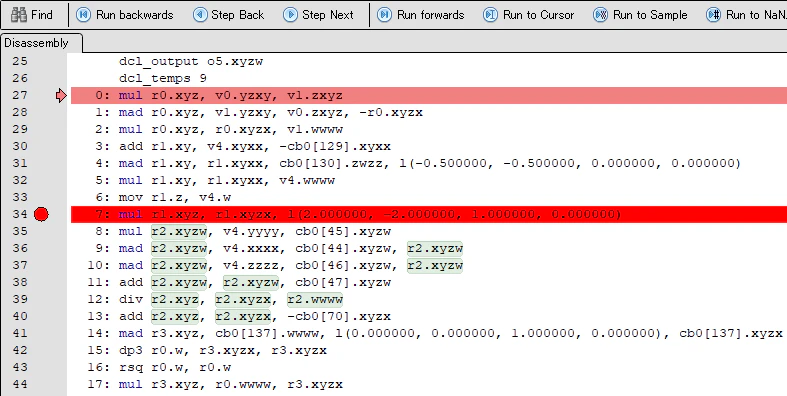This screenshot has width=787, height=396.
Task: Switch to the Disassembly tab
Action: pos(36,43)
